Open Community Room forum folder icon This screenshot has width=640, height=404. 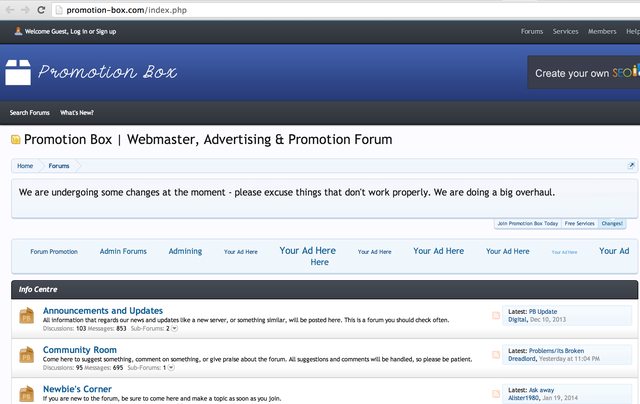[x=27, y=355]
